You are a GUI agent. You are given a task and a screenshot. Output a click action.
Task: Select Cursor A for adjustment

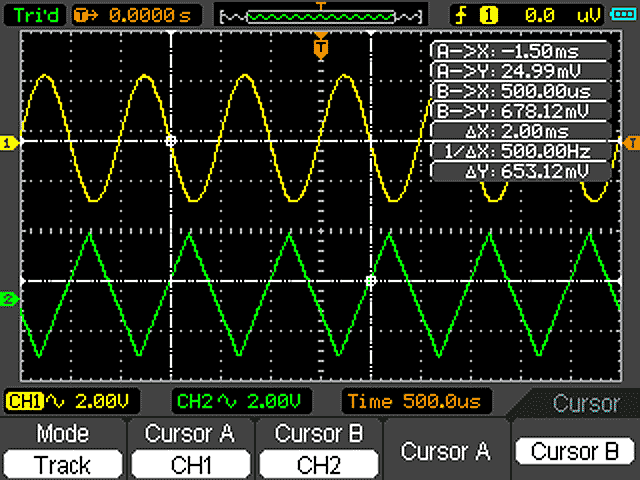pyautogui.click(x=446, y=451)
